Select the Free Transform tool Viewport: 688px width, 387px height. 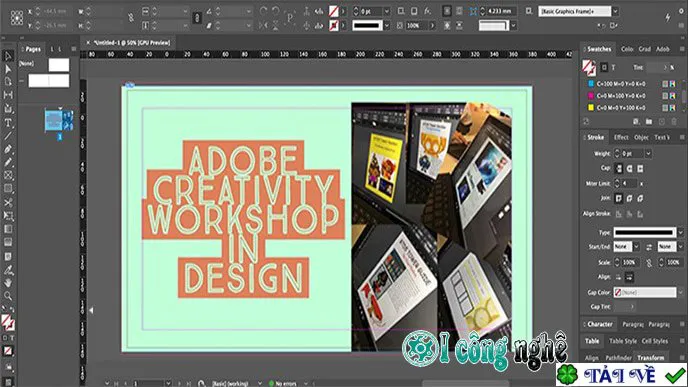click(x=8, y=215)
